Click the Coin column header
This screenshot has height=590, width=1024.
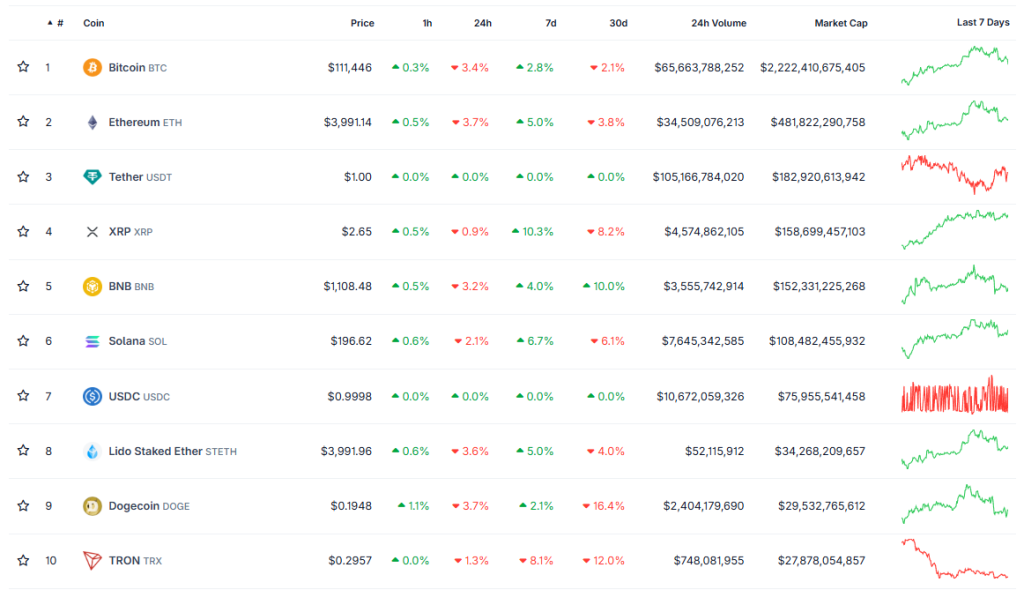(93, 23)
